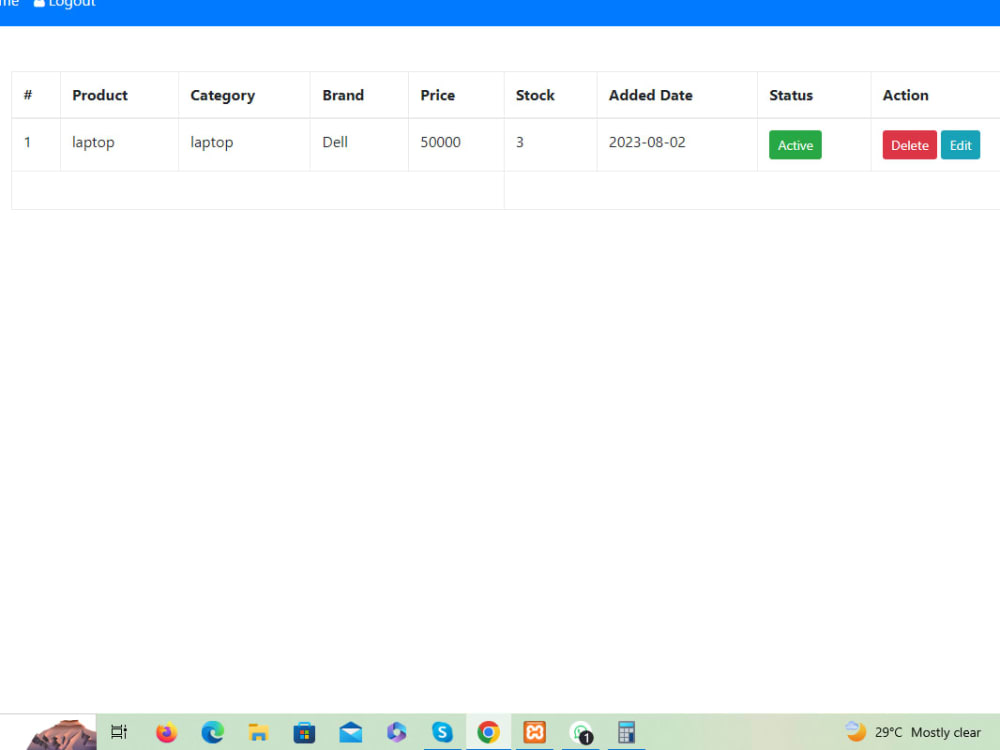Switch to Google Chrome taskbar icon

489,732
